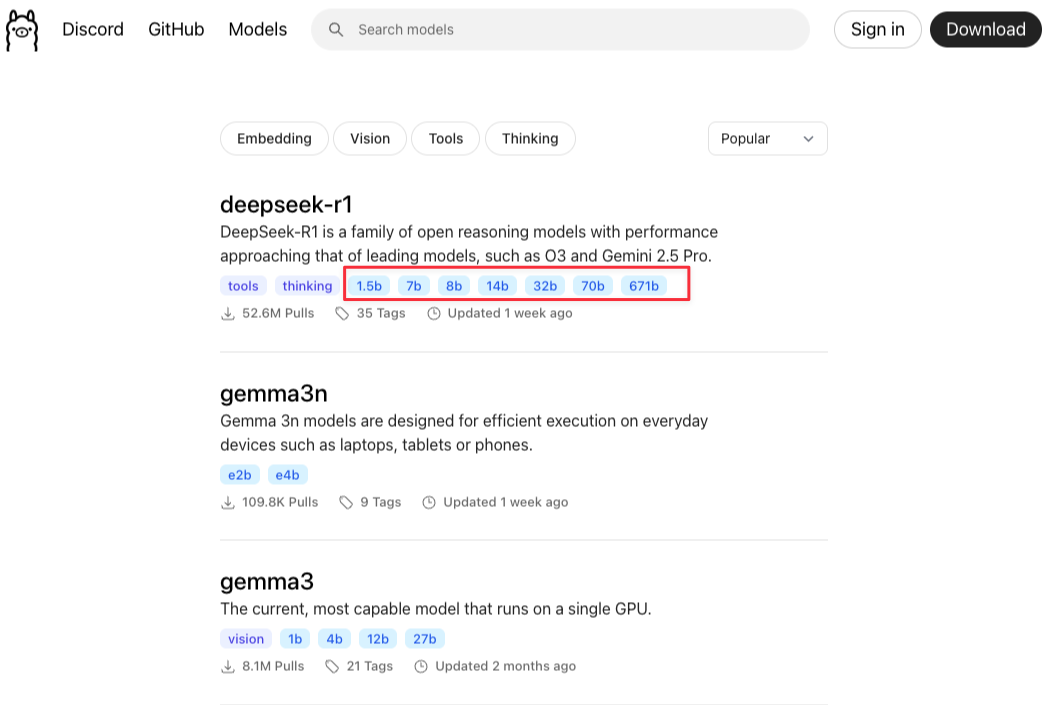
Task: Expand sort options via chevron arrow
Action: pos(808,139)
